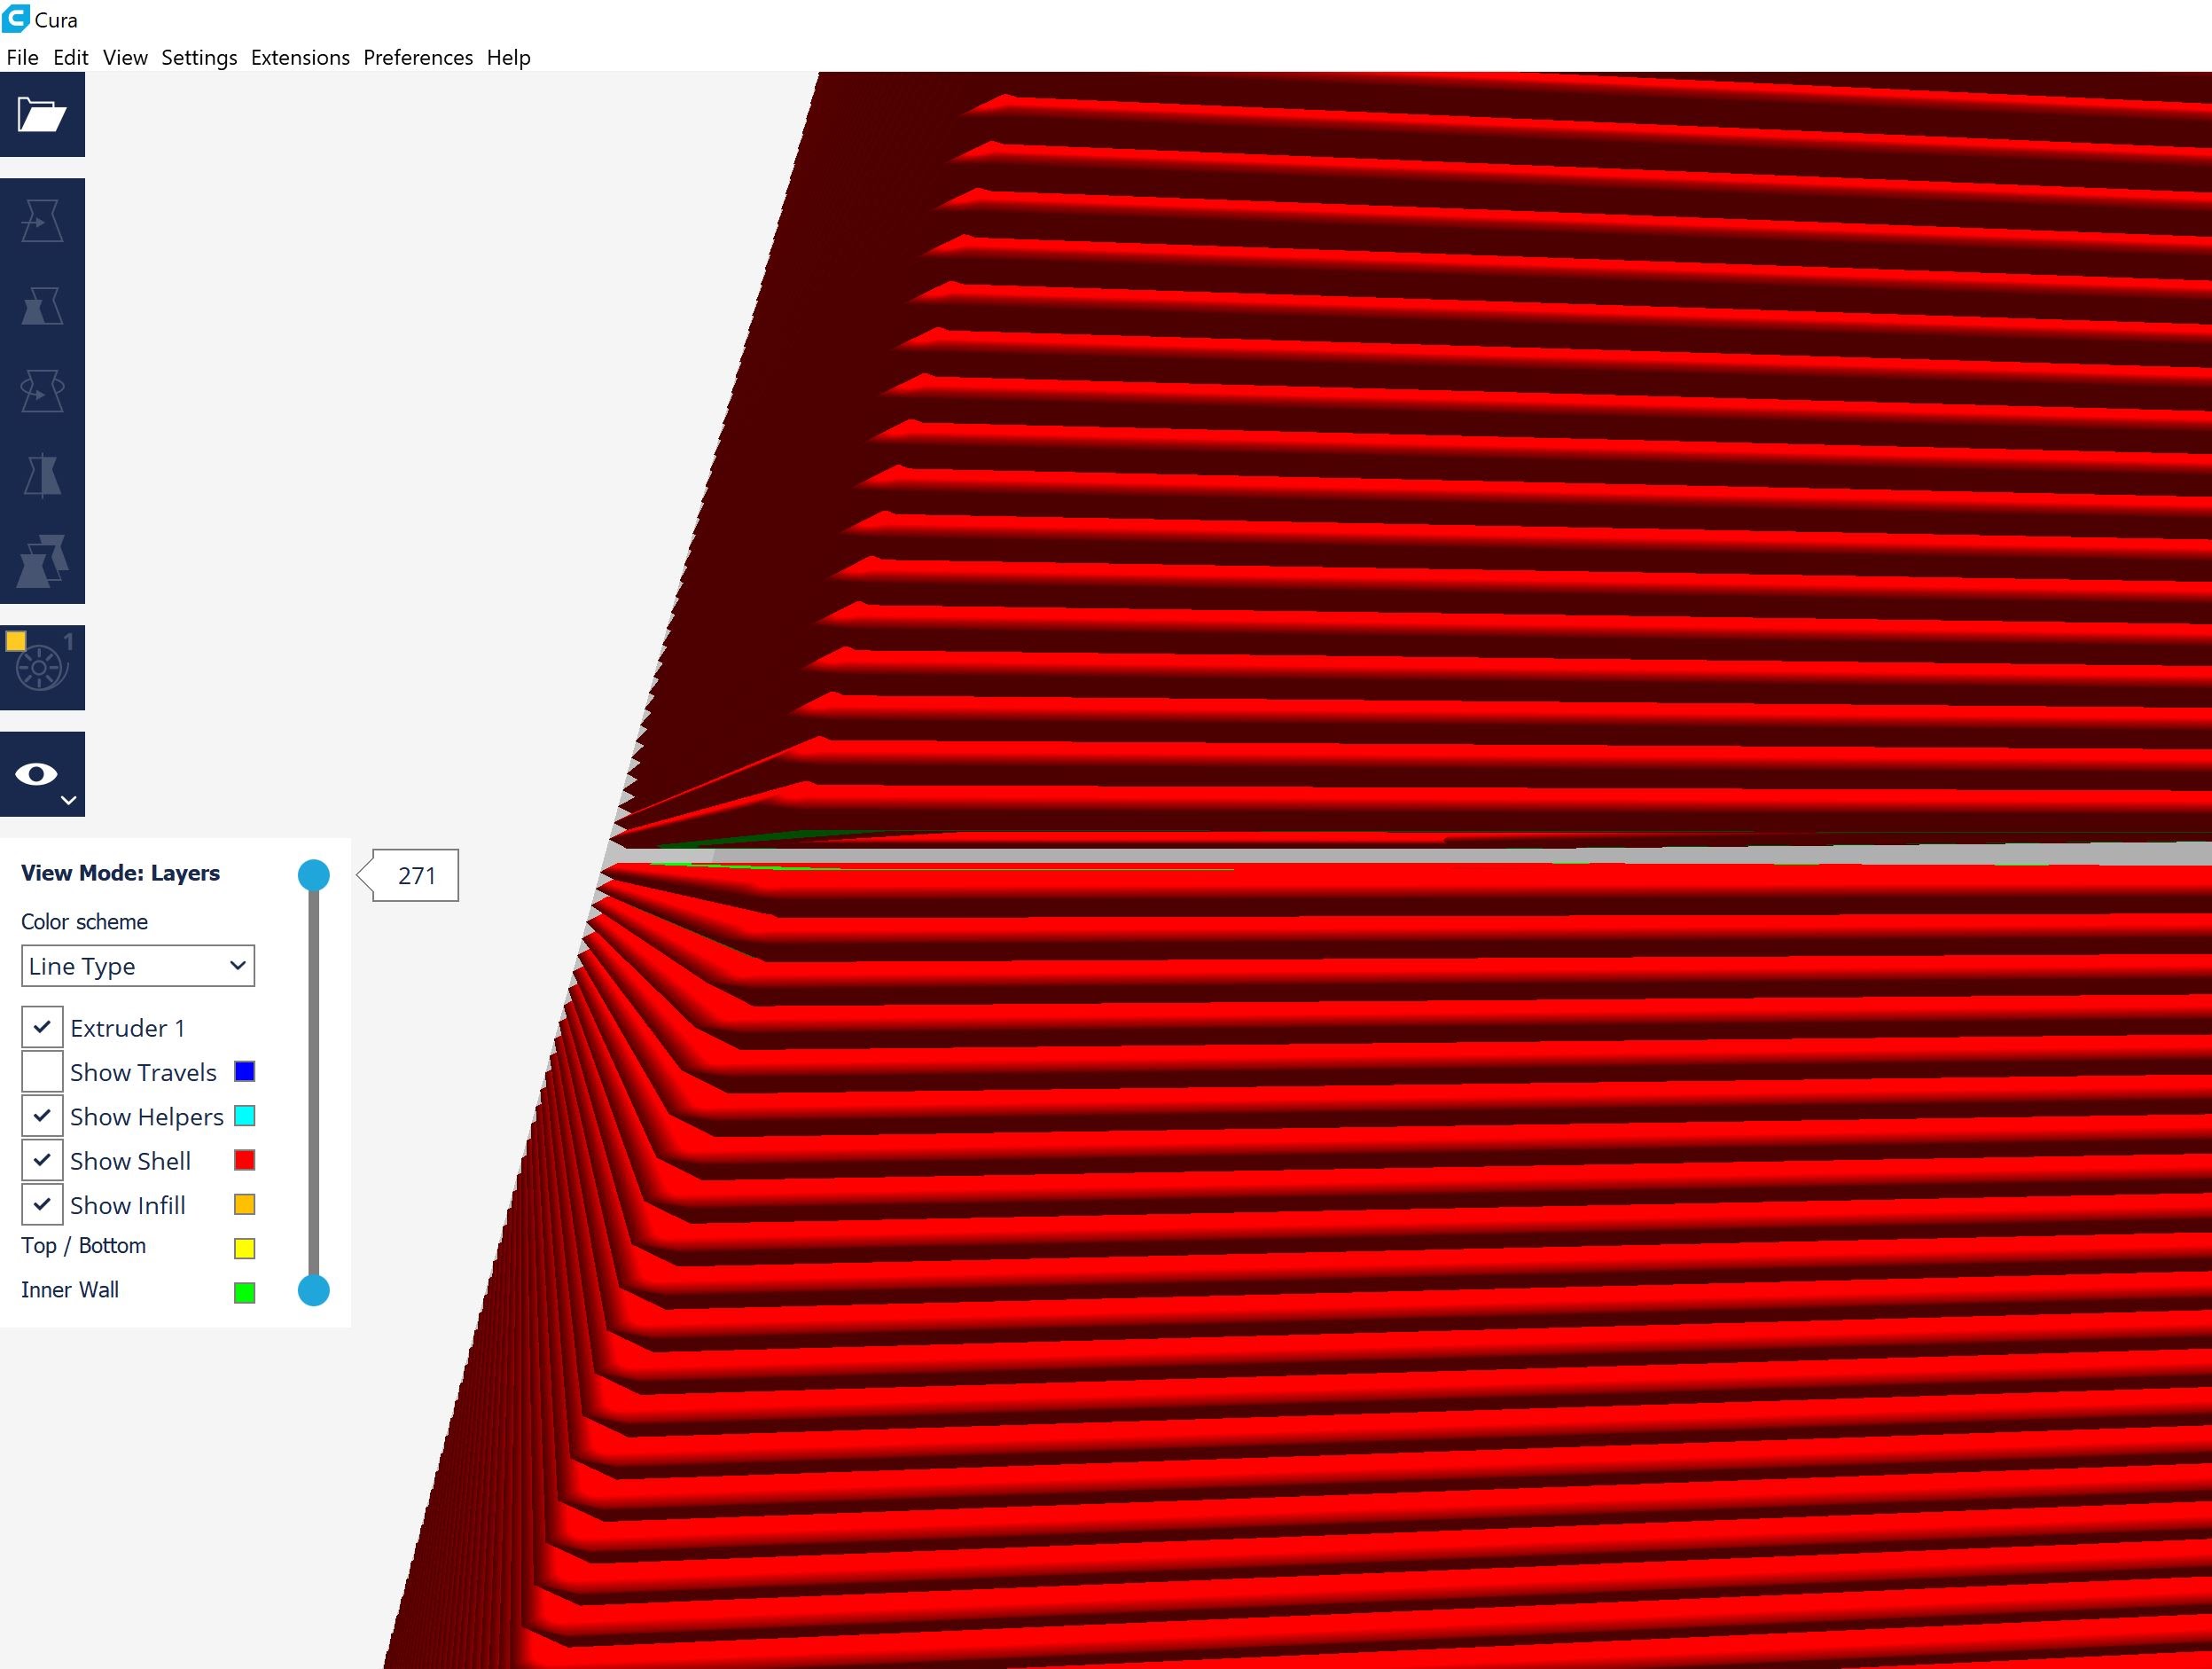
Task: Click the View Mode eye icon
Action: [36, 773]
